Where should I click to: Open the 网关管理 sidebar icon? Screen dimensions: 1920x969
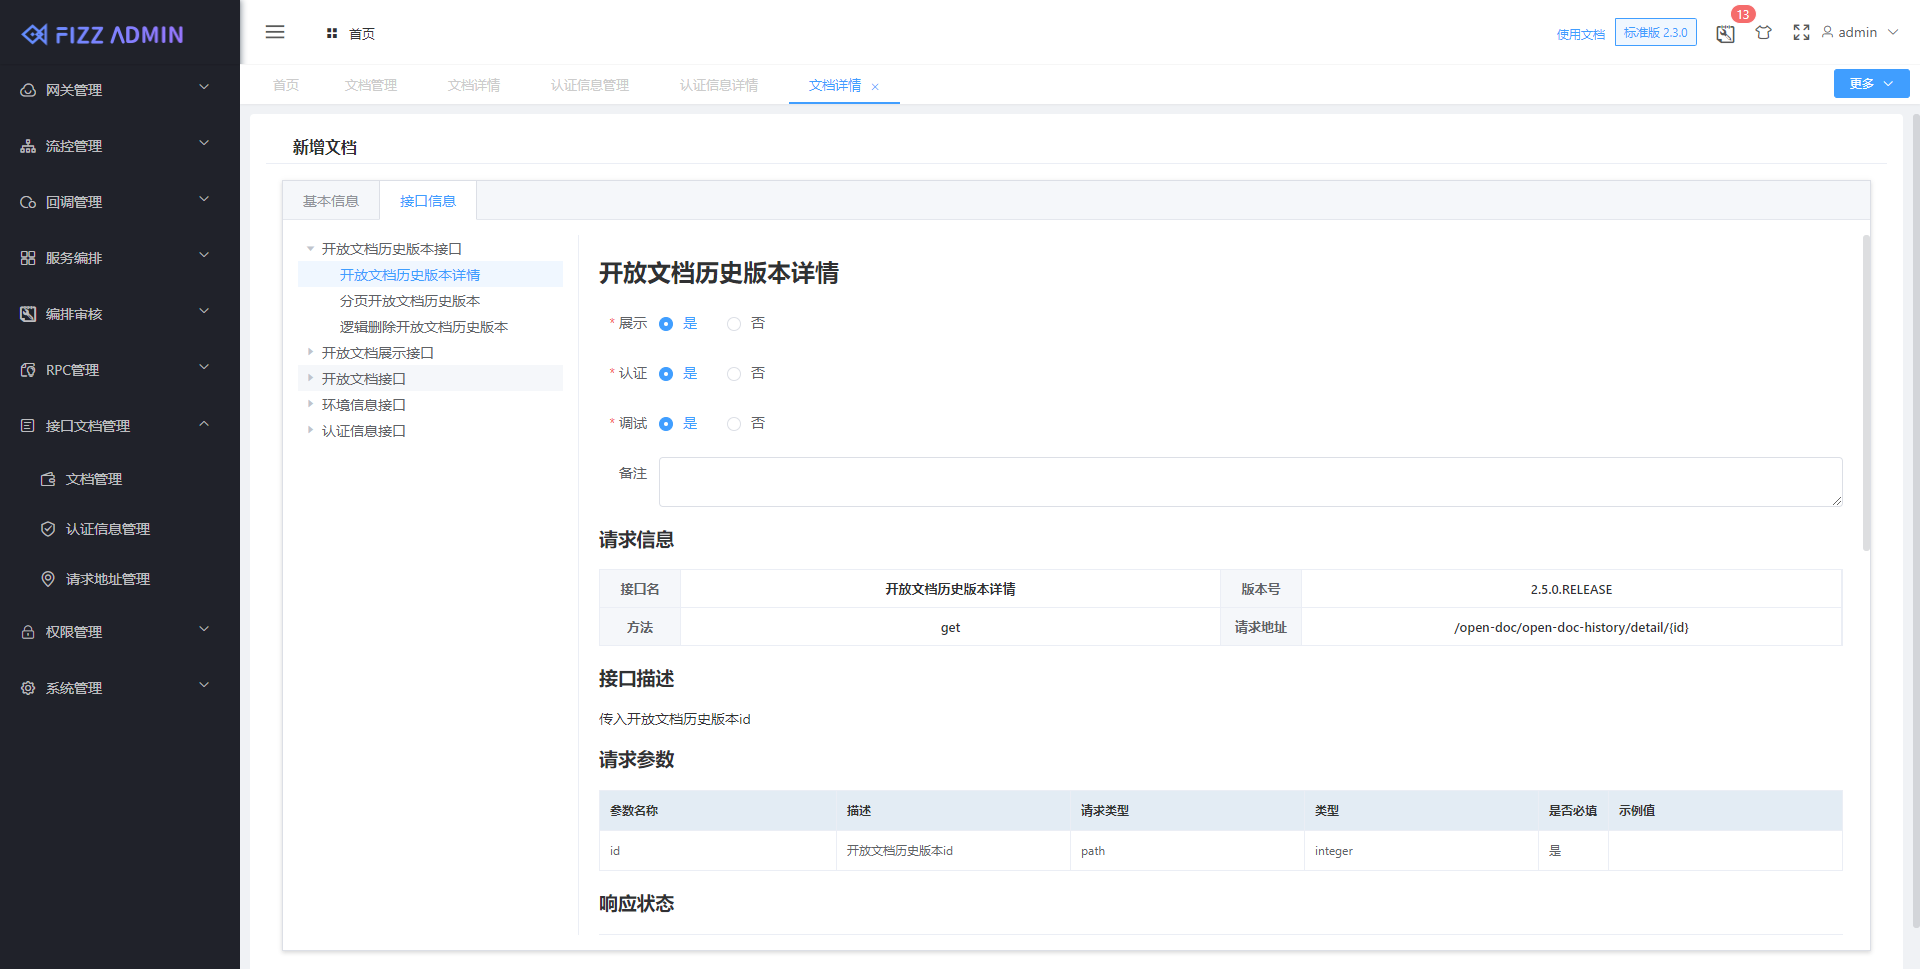click(27, 89)
